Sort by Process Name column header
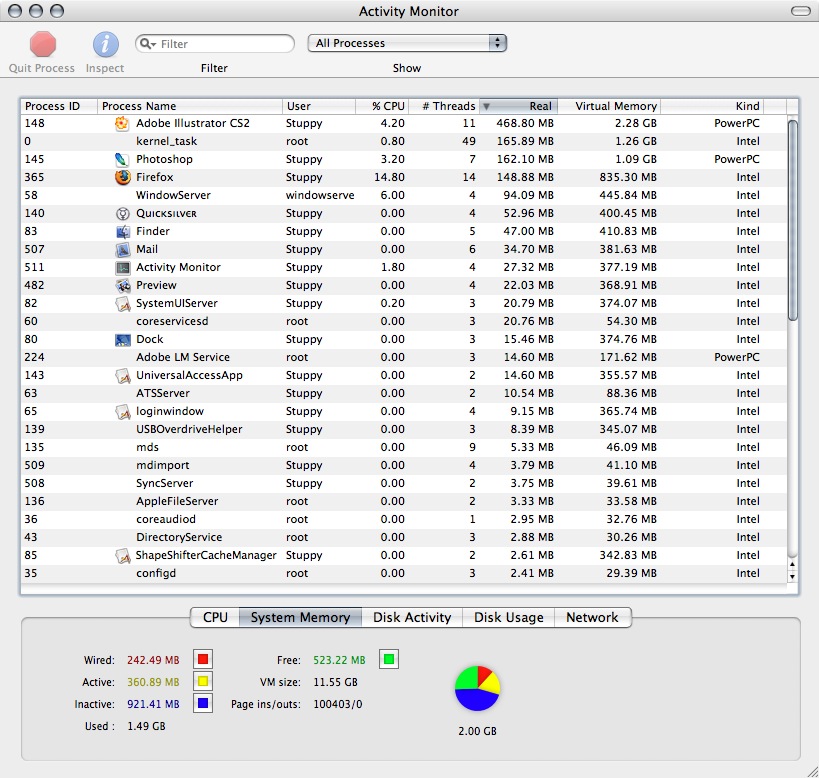This screenshot has height=778, width=819. tap(190, 106)
